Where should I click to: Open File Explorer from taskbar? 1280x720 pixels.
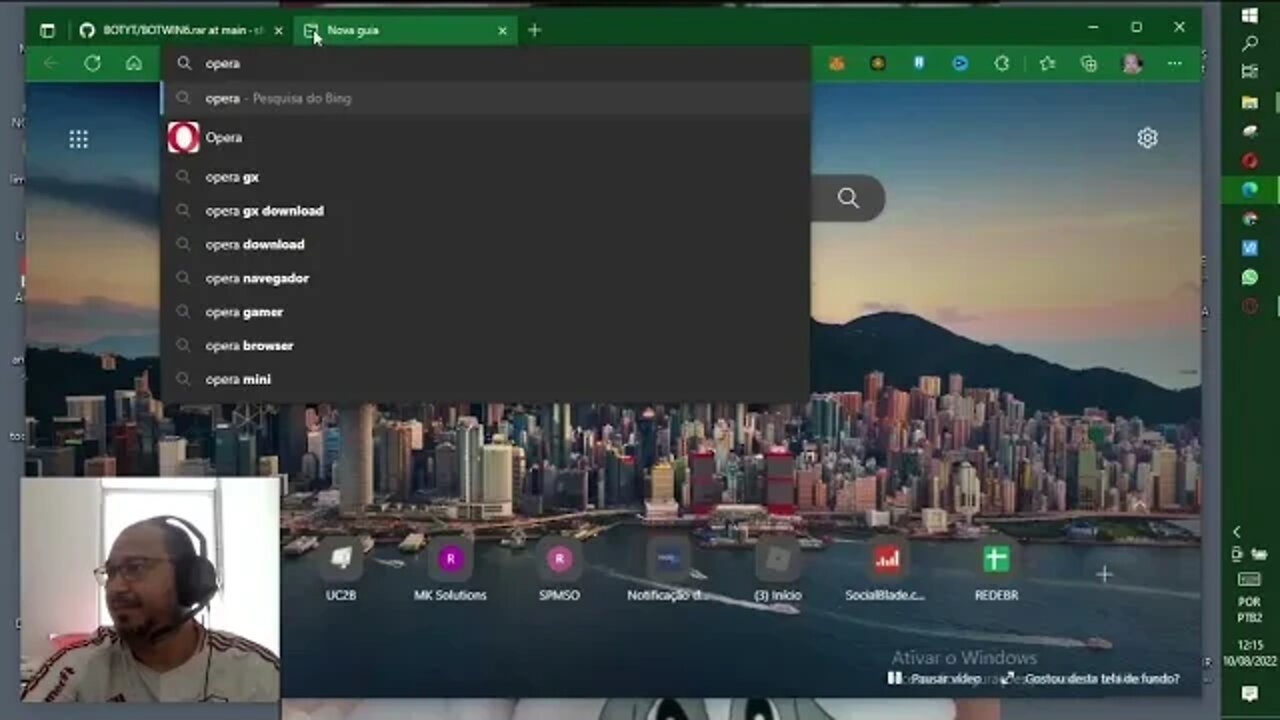coord(1250,102)
